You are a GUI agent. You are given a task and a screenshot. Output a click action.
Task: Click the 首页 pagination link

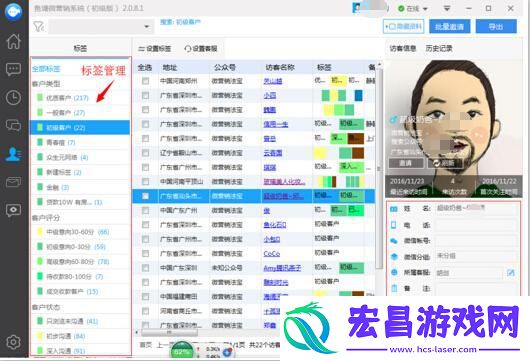(145, 345)
